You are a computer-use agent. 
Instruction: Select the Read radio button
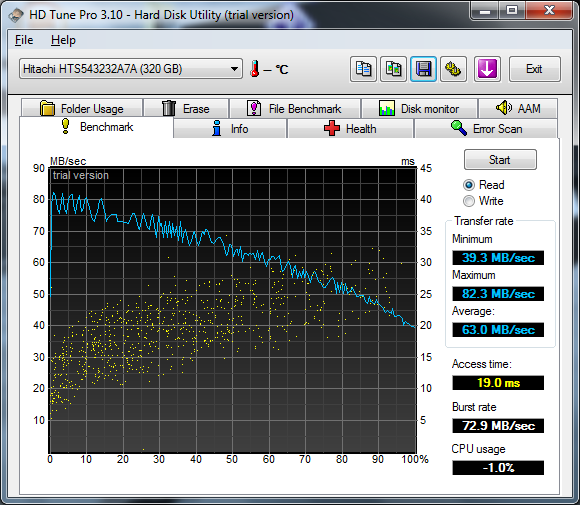pos(469,185)
